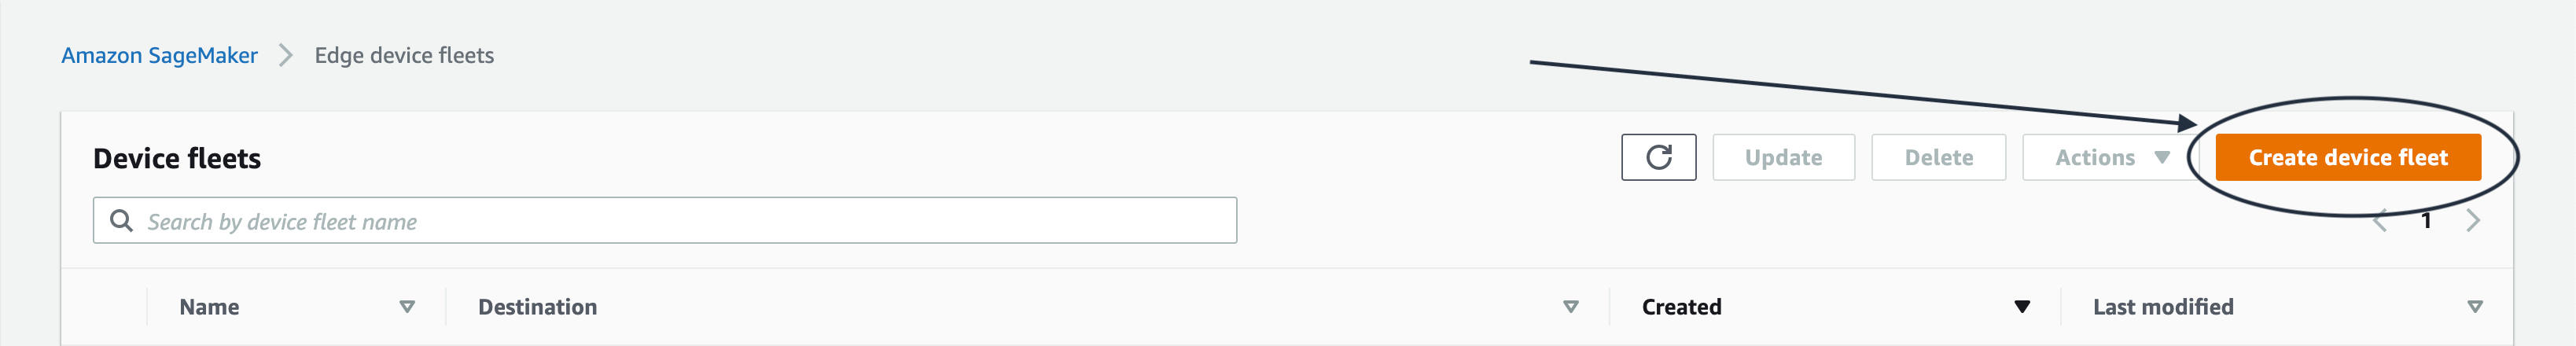Focus the device fleet name search field
Viewport: 2576px width, 346px height.
point(680,221)
